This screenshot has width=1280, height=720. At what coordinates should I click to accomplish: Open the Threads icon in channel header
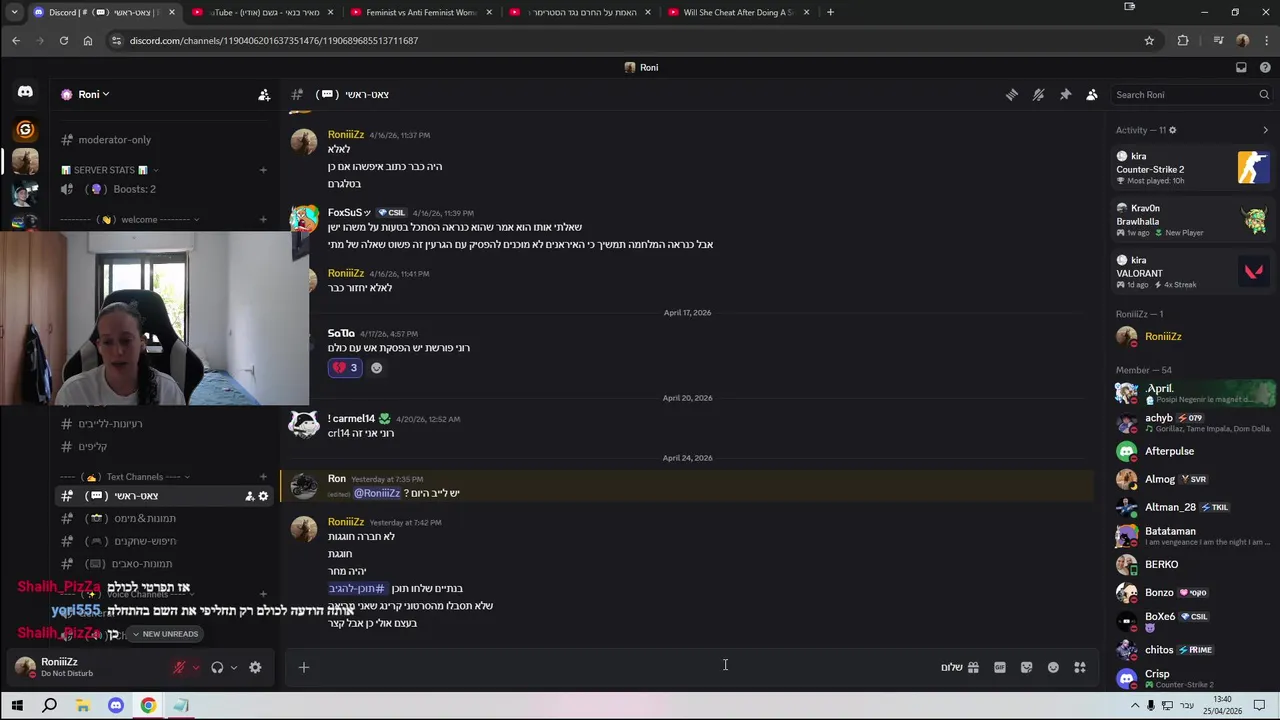(x=1012, y=94)
